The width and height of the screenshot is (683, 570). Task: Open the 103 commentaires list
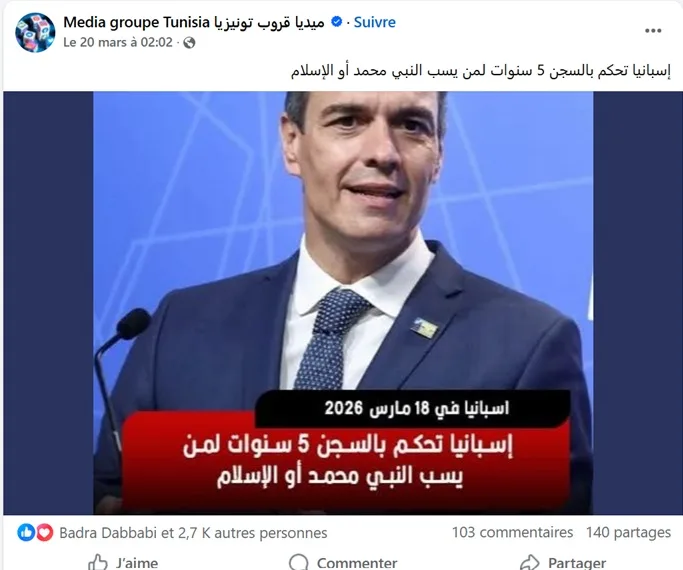pos(512,533)
